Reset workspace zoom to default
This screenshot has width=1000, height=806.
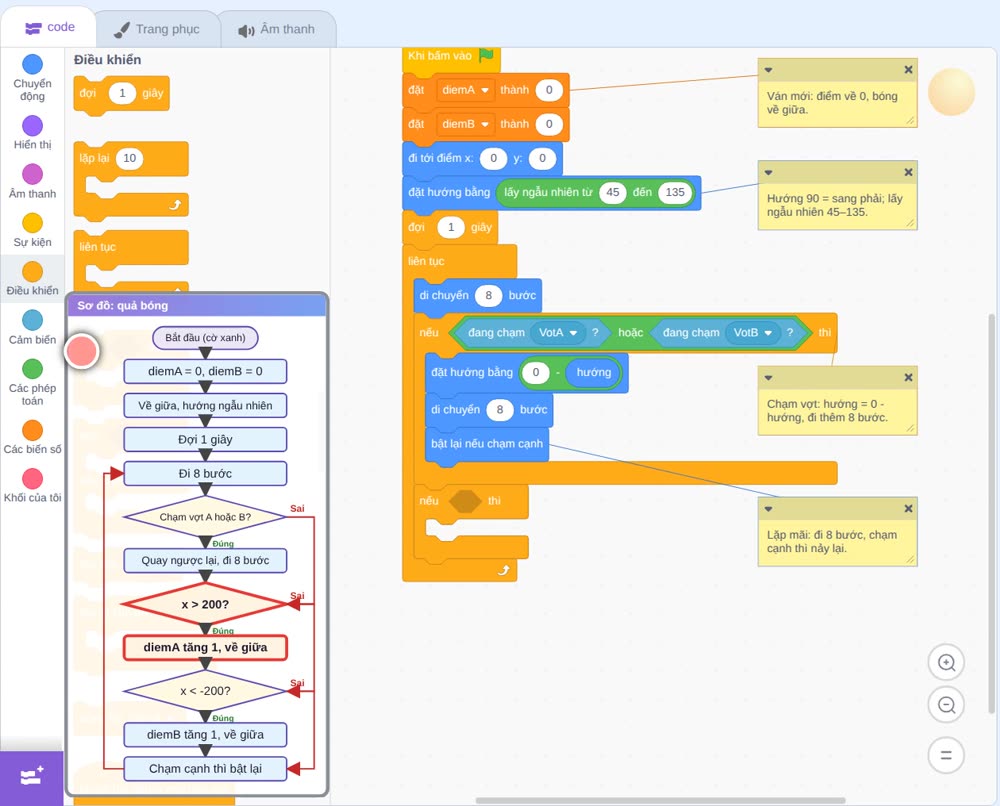[946, 755]
